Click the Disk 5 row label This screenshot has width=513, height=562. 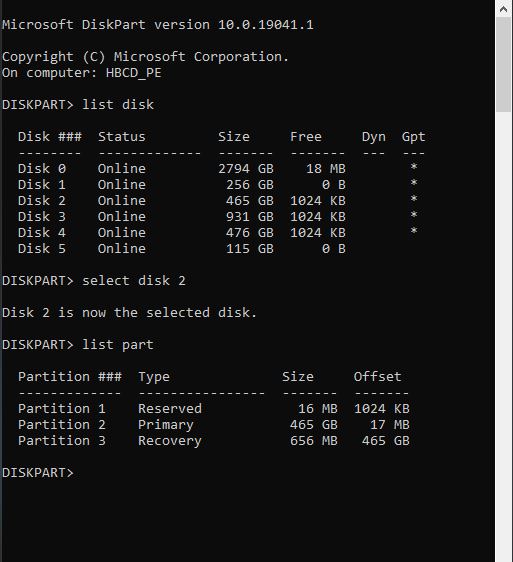coord(42,249)
